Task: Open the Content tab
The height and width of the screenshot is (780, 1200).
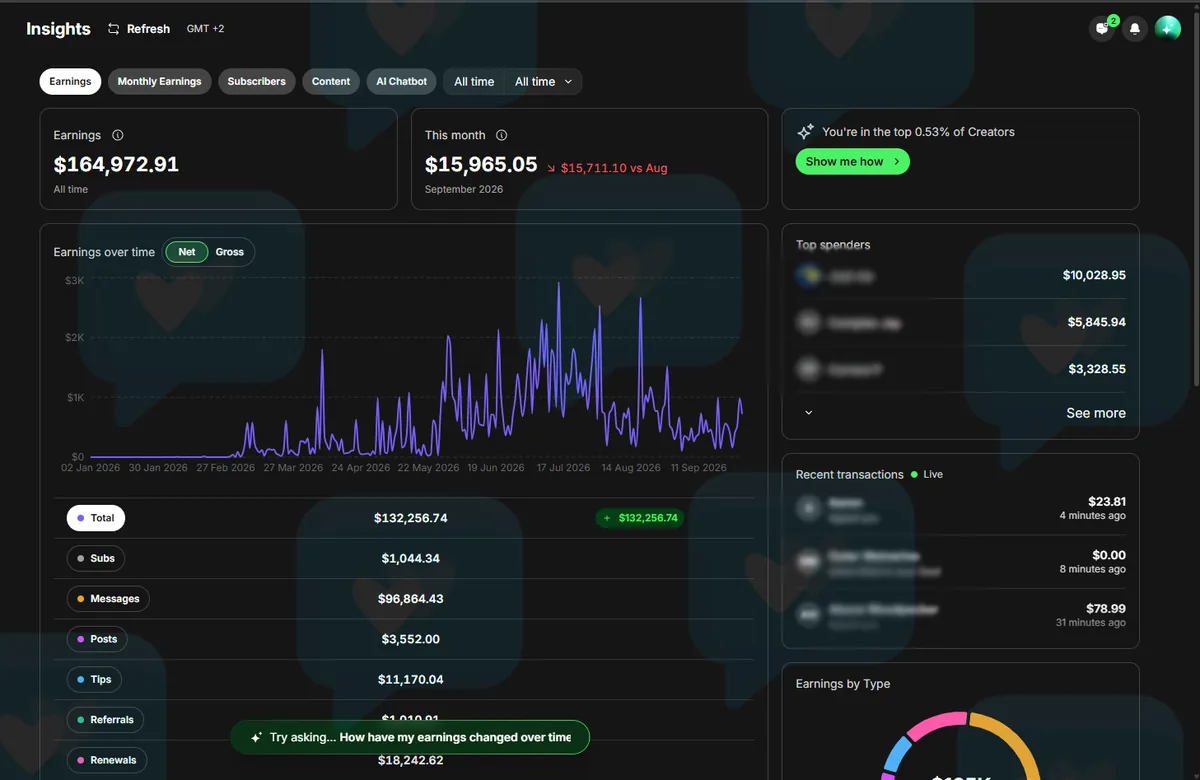Action: point(331,82)
